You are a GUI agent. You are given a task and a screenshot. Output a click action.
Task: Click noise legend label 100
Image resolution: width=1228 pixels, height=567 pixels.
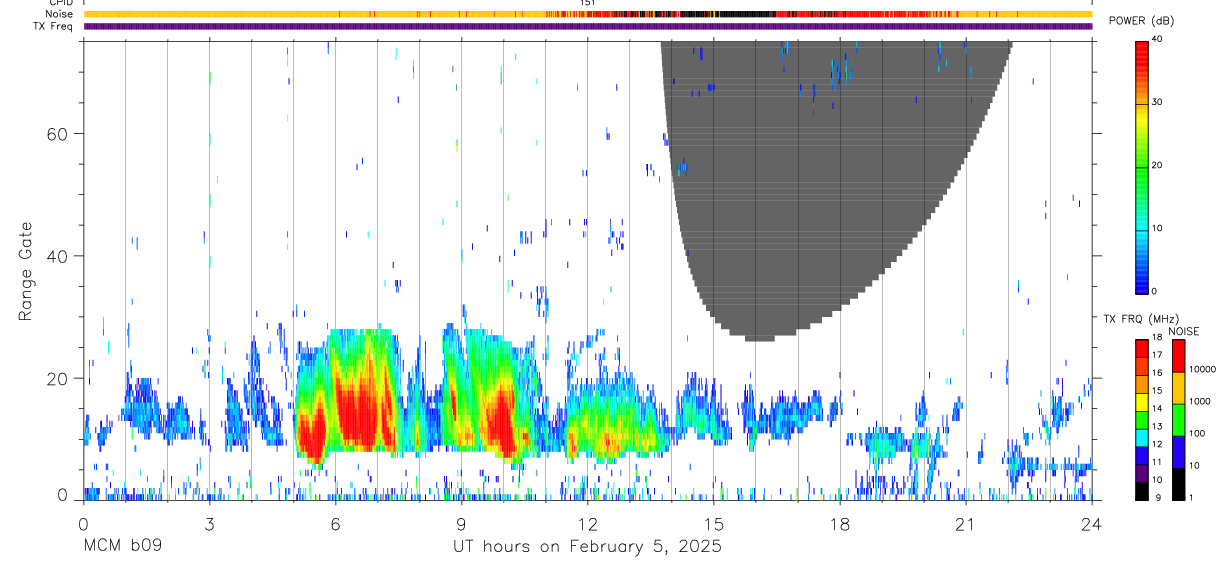point(1198,433)
